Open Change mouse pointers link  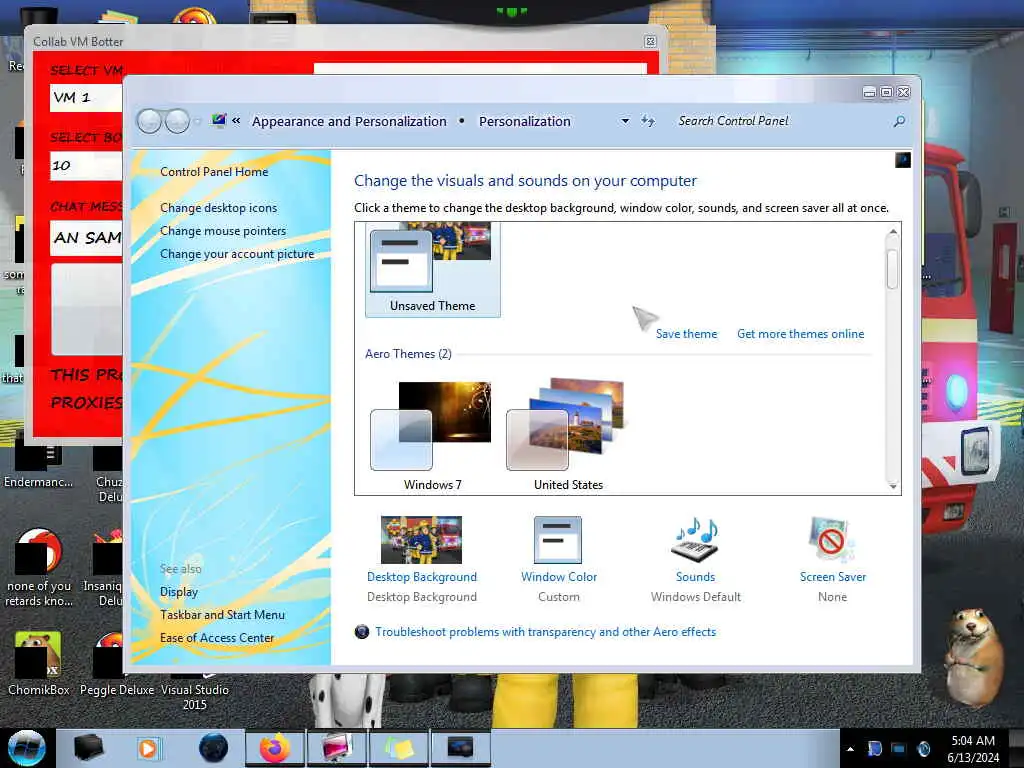[223, 231]
